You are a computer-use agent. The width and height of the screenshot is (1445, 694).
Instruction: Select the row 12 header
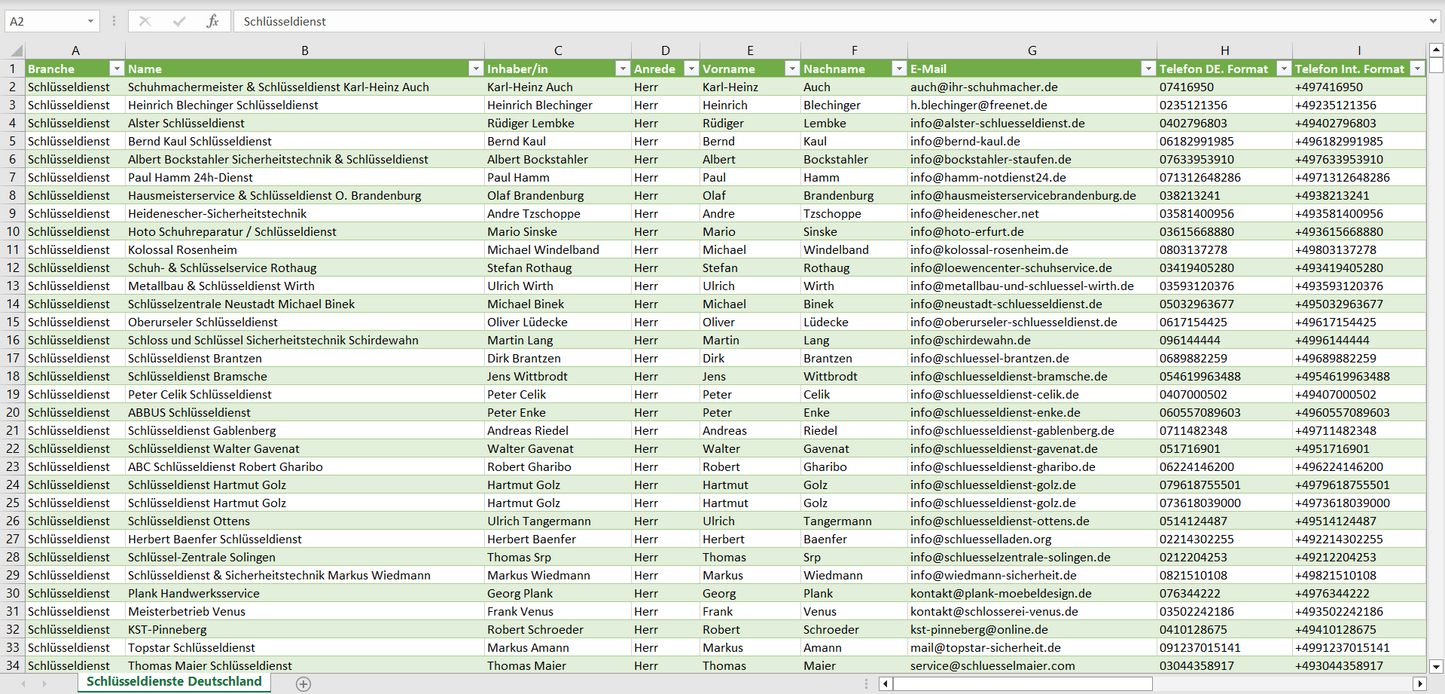pyautogui.click(x=13, y=268)
